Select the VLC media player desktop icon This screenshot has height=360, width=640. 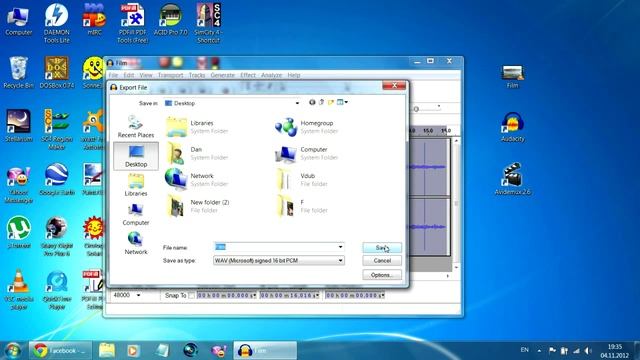tap(19, 290)
